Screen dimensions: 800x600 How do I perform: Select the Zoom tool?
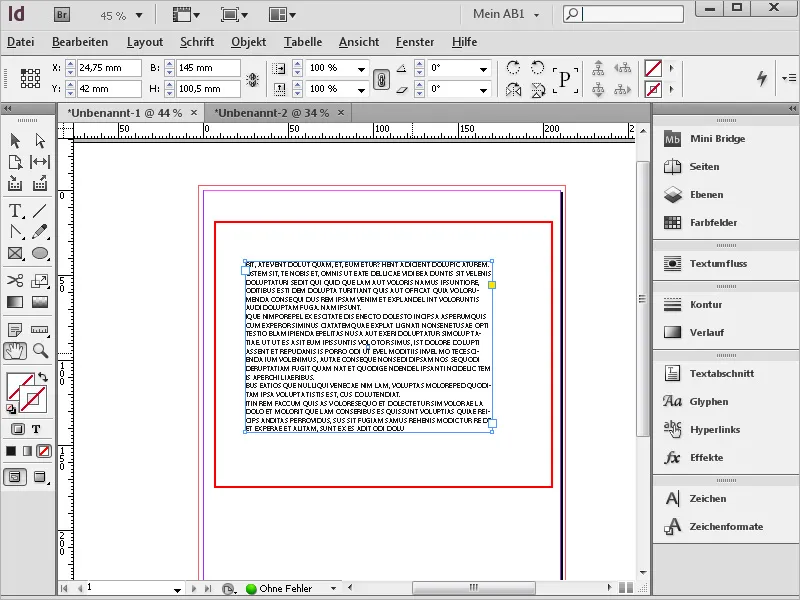point(38,350)
